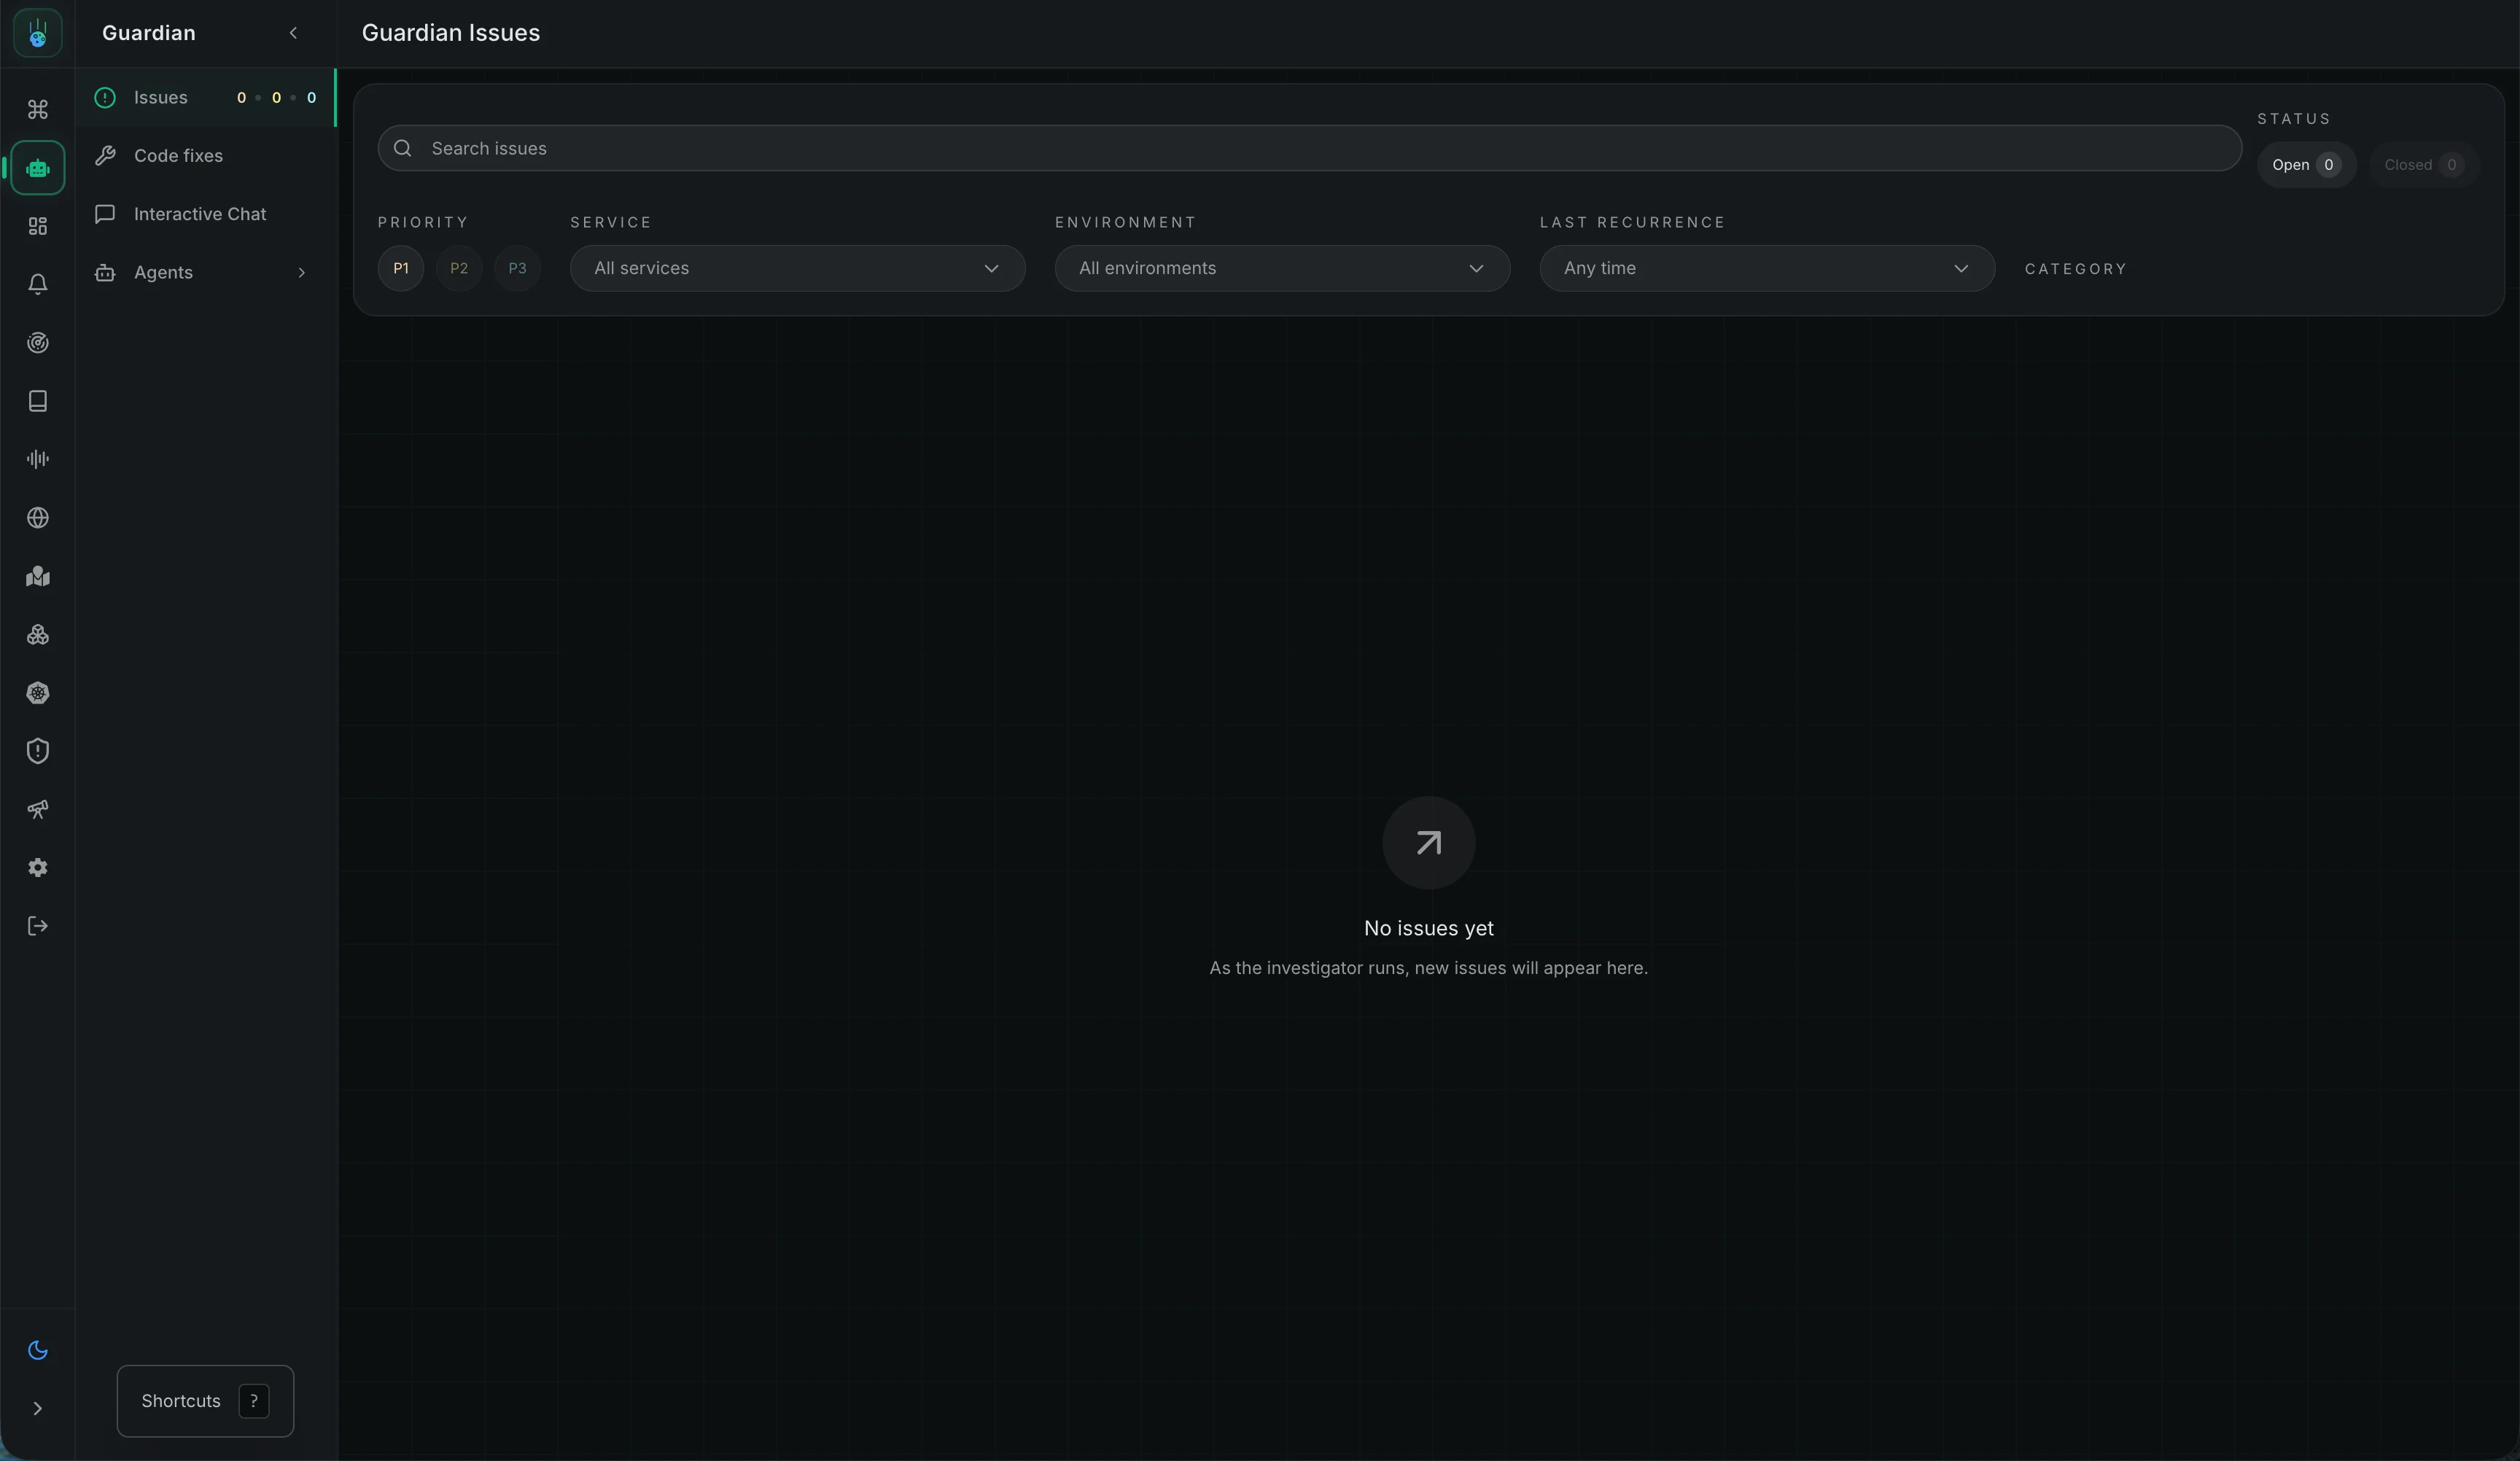Open the map pin icon in the rail
This screenshot has height=1461, width=2520.
[x=38, y=576]
